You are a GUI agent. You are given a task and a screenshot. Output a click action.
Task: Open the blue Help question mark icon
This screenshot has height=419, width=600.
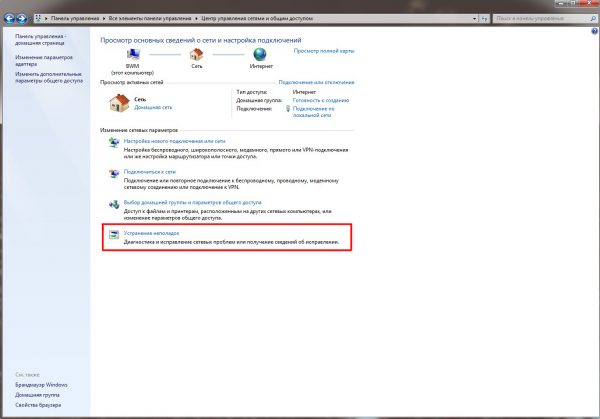coord(594,32)
